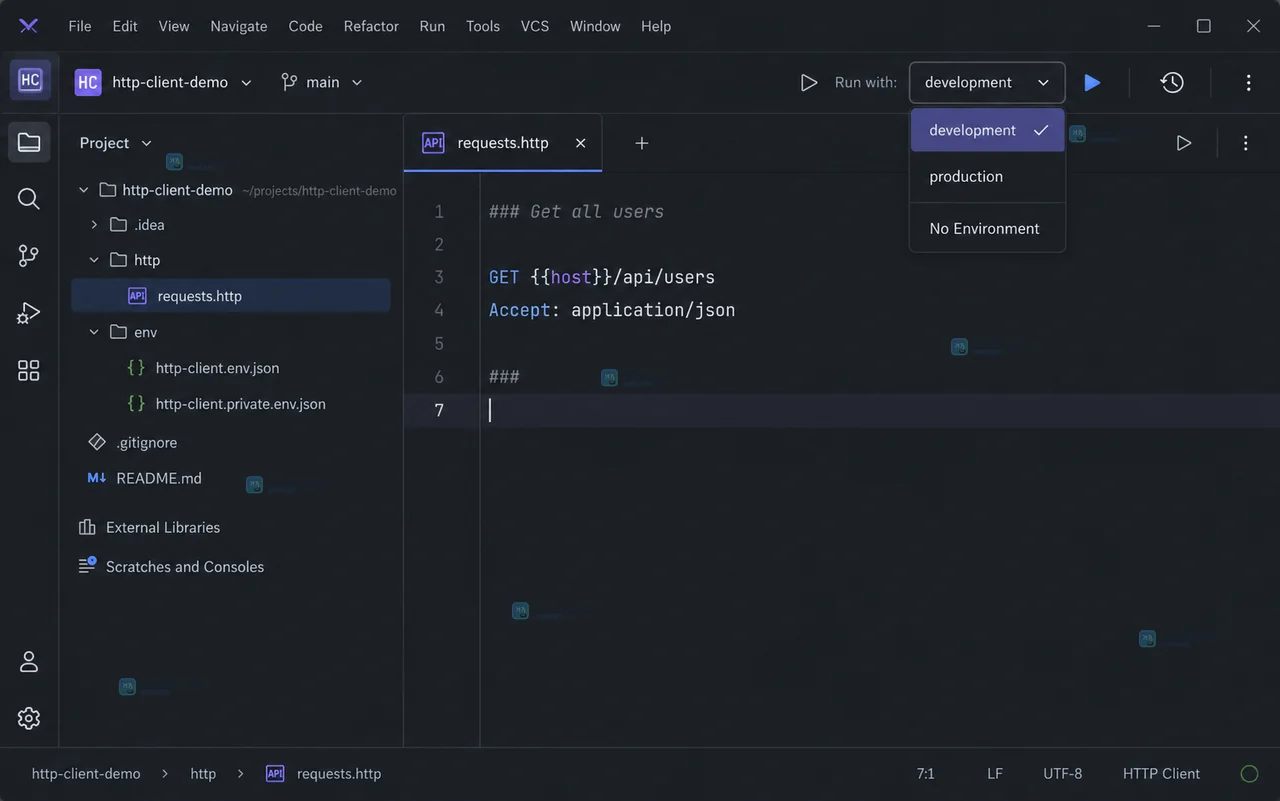The width and height of the screenshot is (1280, 801).
Task: Open the Navigate menu
Action: click(239, 26)
